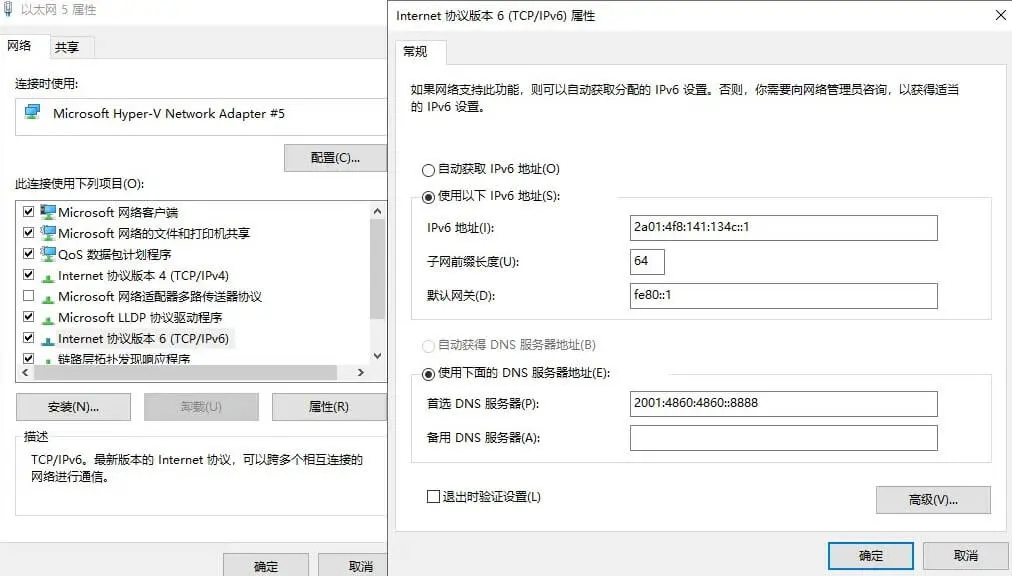Close the IPv6 properties dialog
This screenshot has height=576, width=1012.
point(1000,16)
